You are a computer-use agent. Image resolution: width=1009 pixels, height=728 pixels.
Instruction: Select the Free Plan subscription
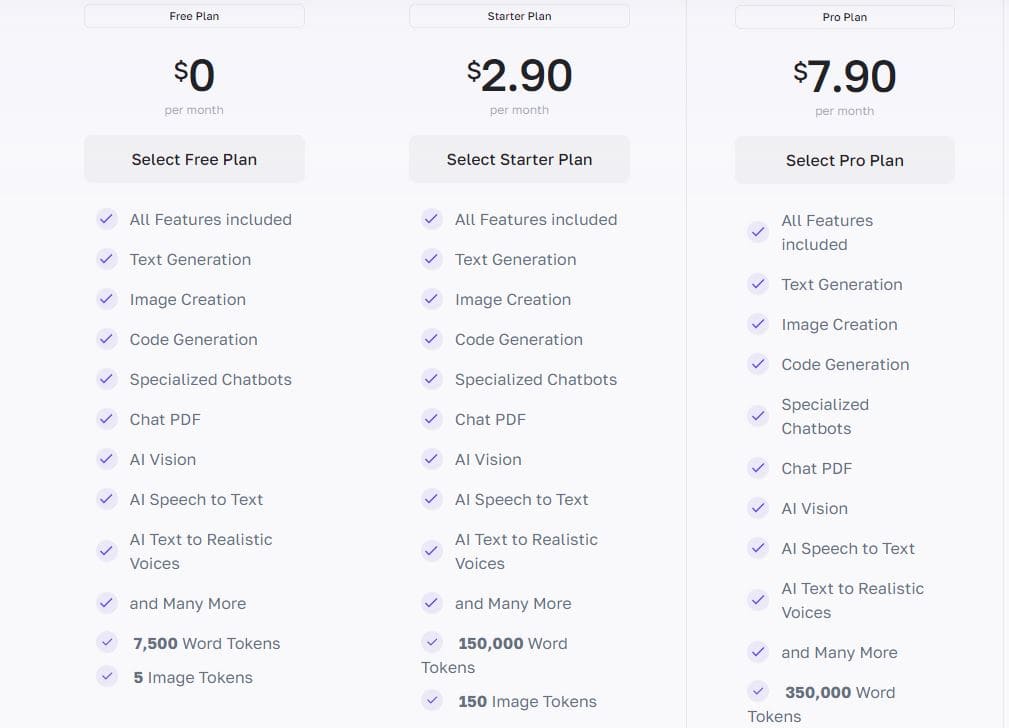tap(194, 158)
